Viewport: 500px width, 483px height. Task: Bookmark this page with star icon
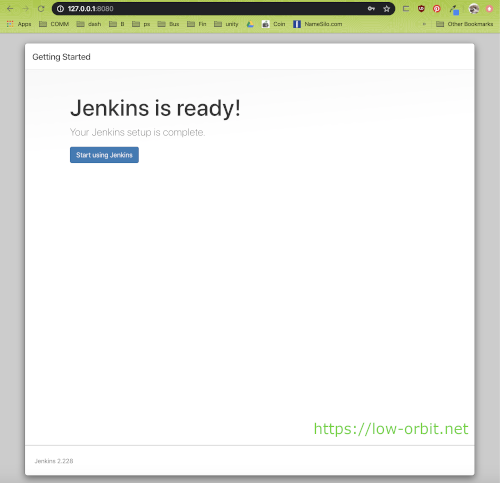pos(386,9)
